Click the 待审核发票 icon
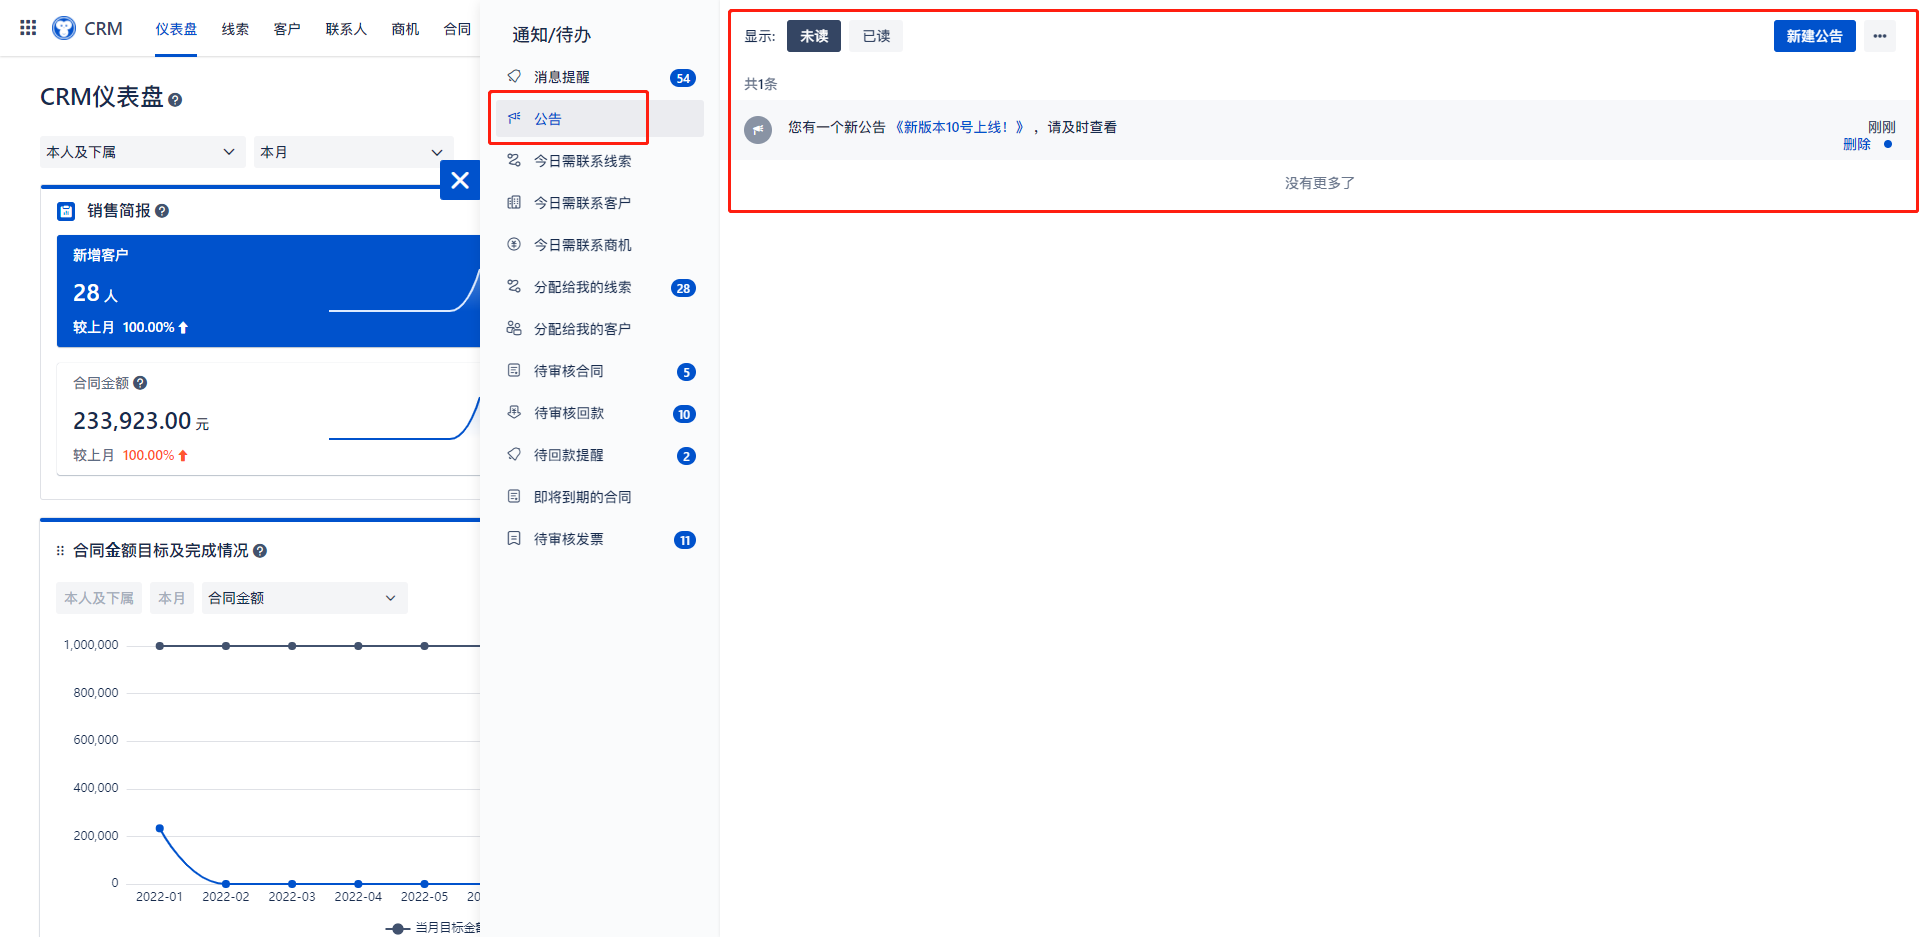This screenshot has width=1920, height=937. click(514, 538)
